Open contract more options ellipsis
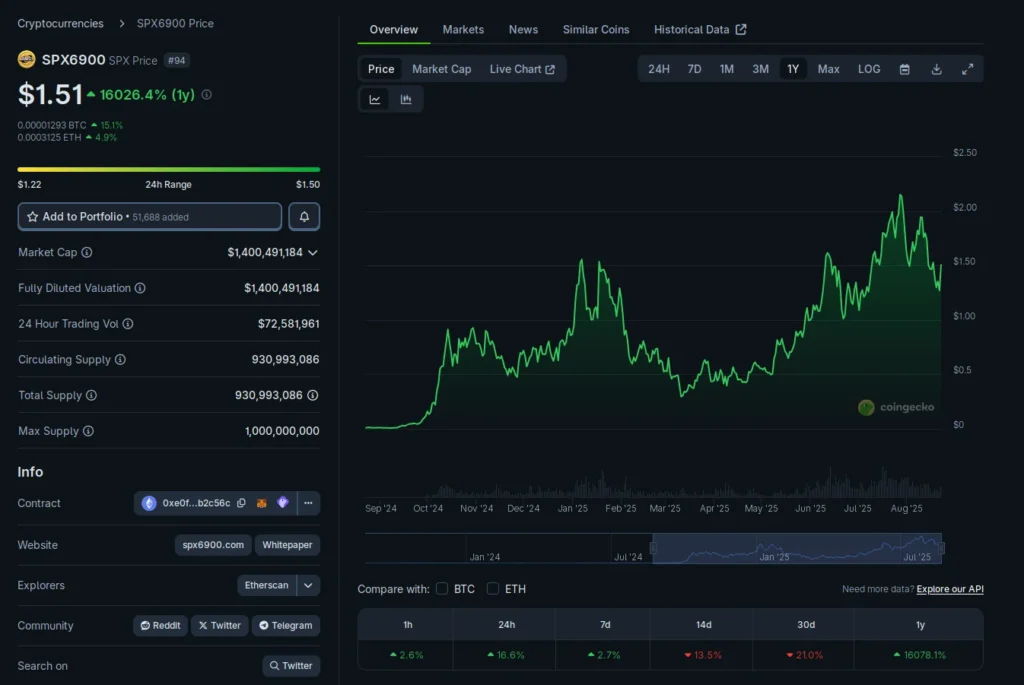This screenshot has height=685, width=1024. pos(308,503)
